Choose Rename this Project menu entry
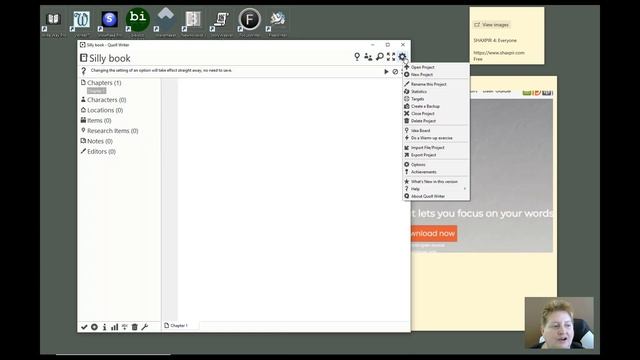Viewport: 640px width, 360px height. (x=435, y=84)
